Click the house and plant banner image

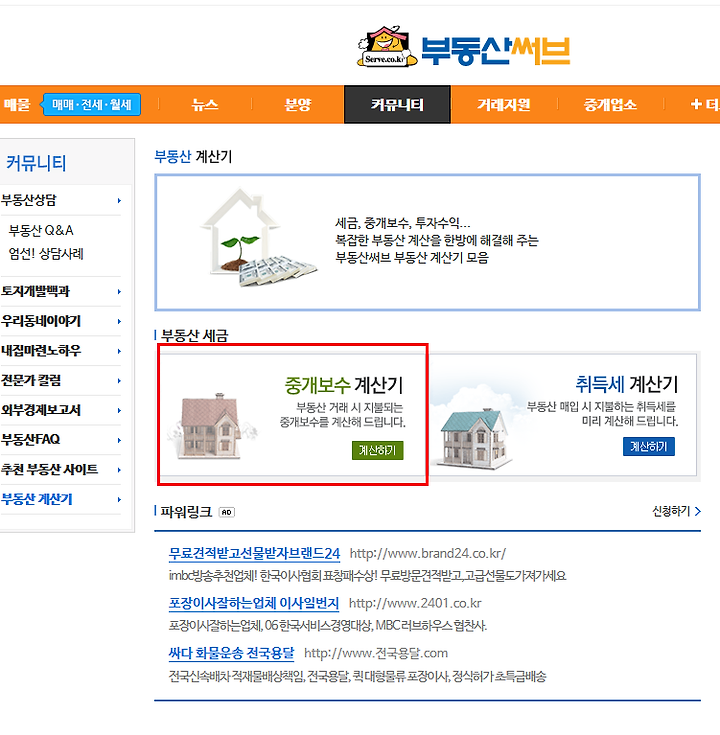click(x=259, y=238)
